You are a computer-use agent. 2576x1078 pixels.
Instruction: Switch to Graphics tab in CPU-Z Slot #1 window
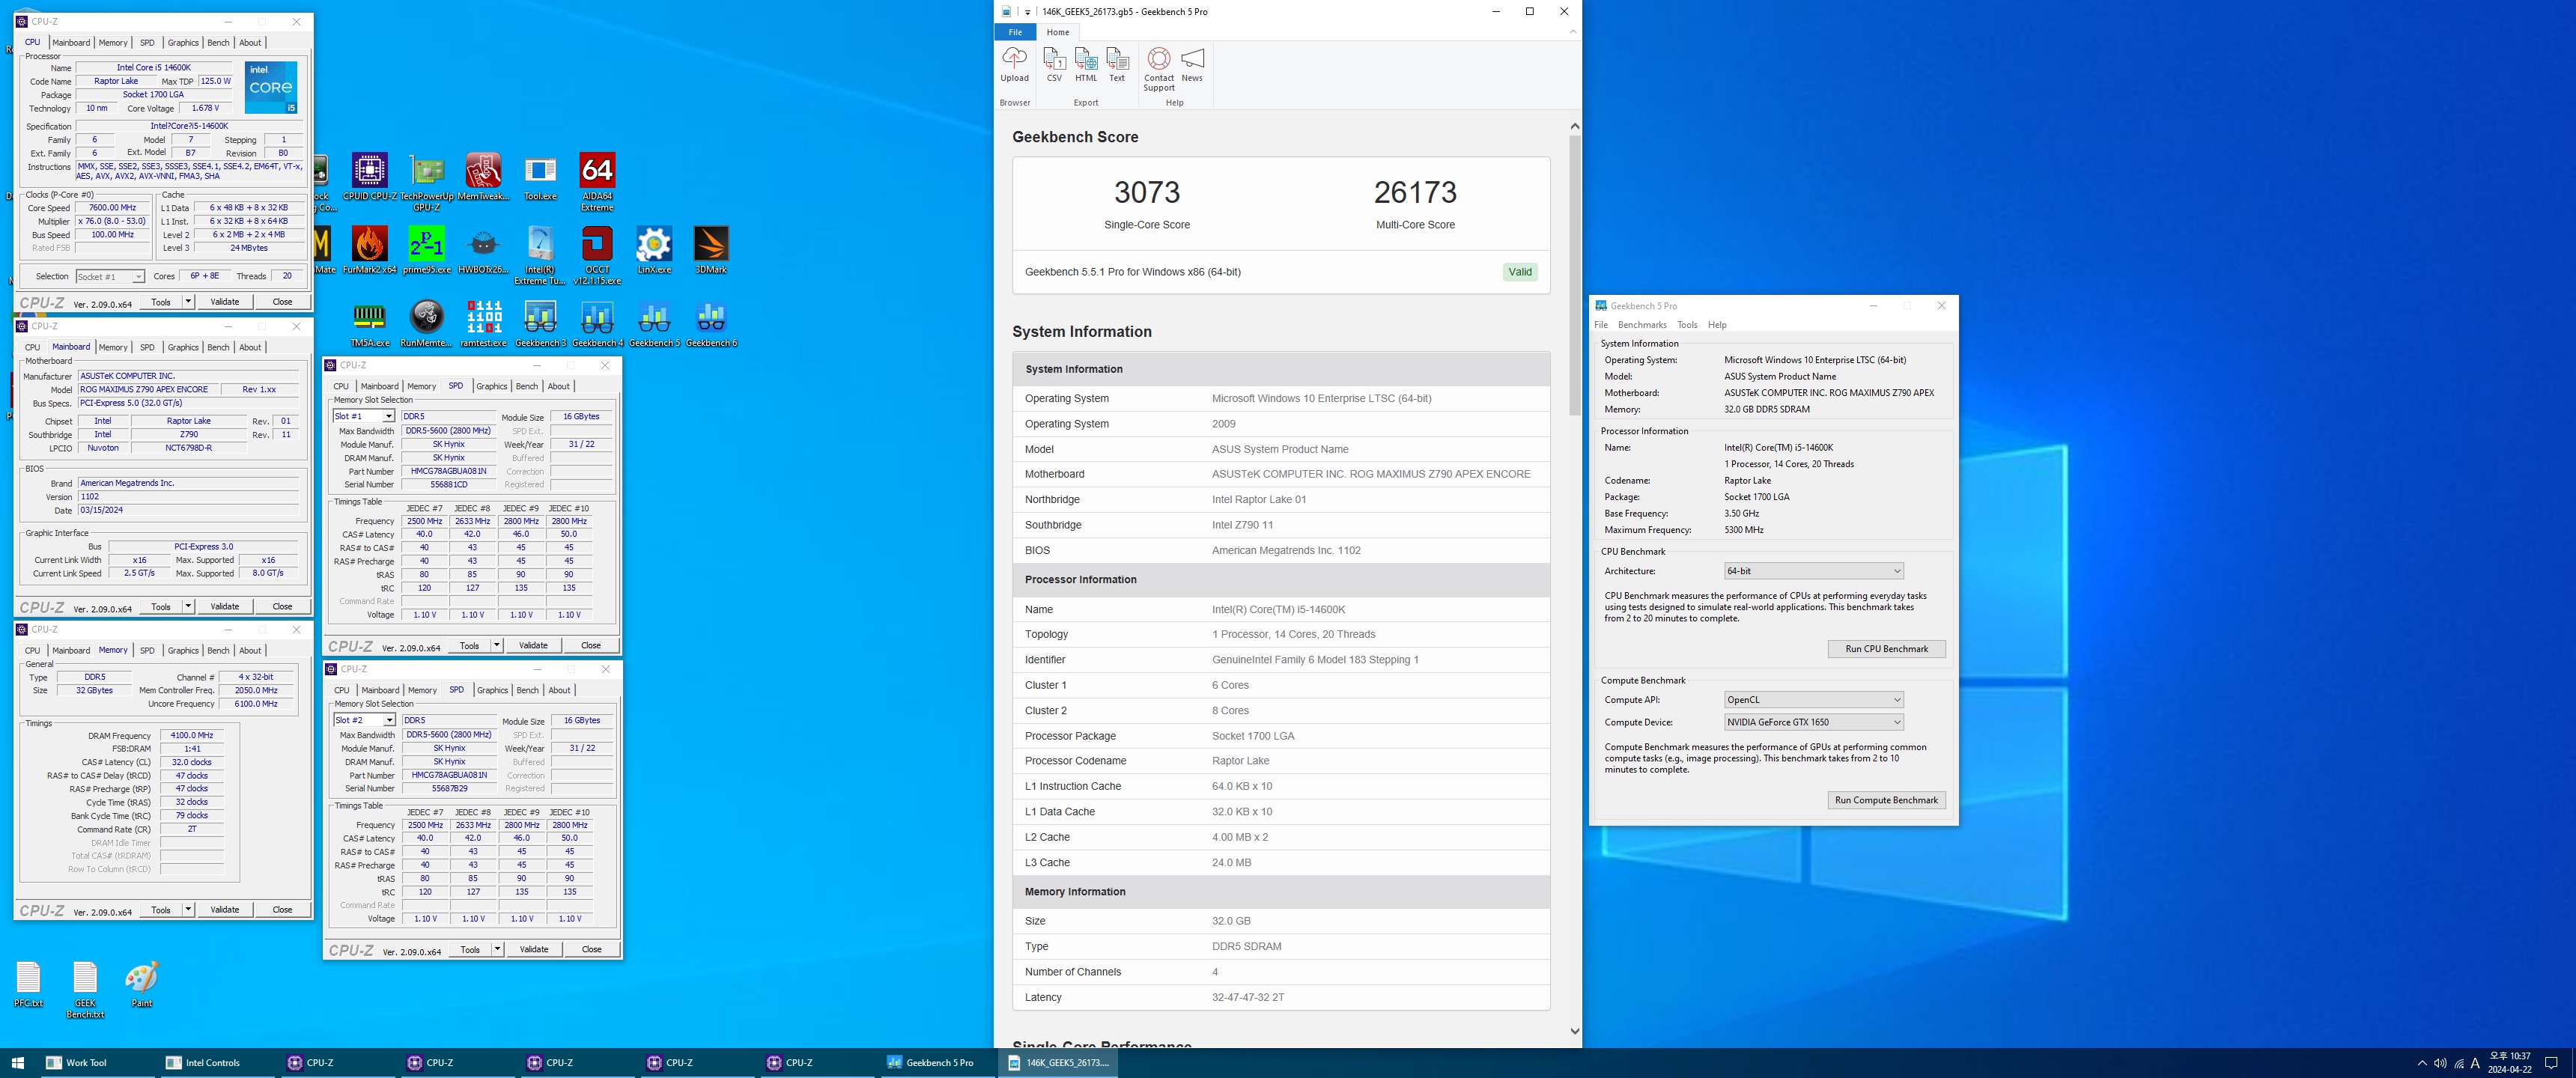point(491,386)
